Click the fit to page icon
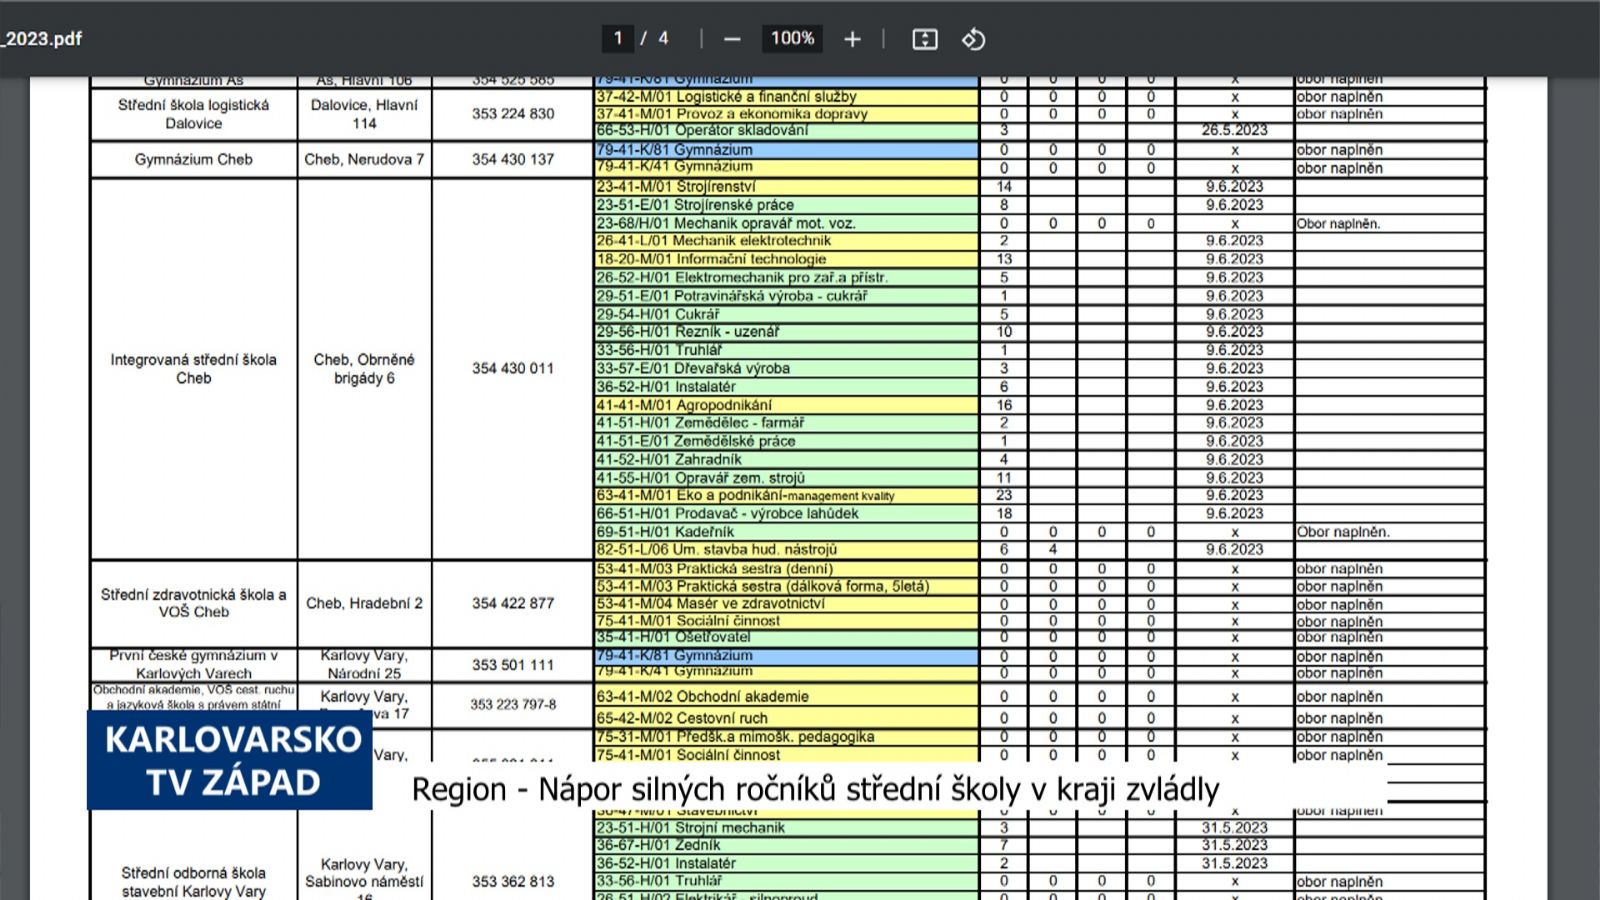Screen dimensions: 1600x900 (925, 39)
